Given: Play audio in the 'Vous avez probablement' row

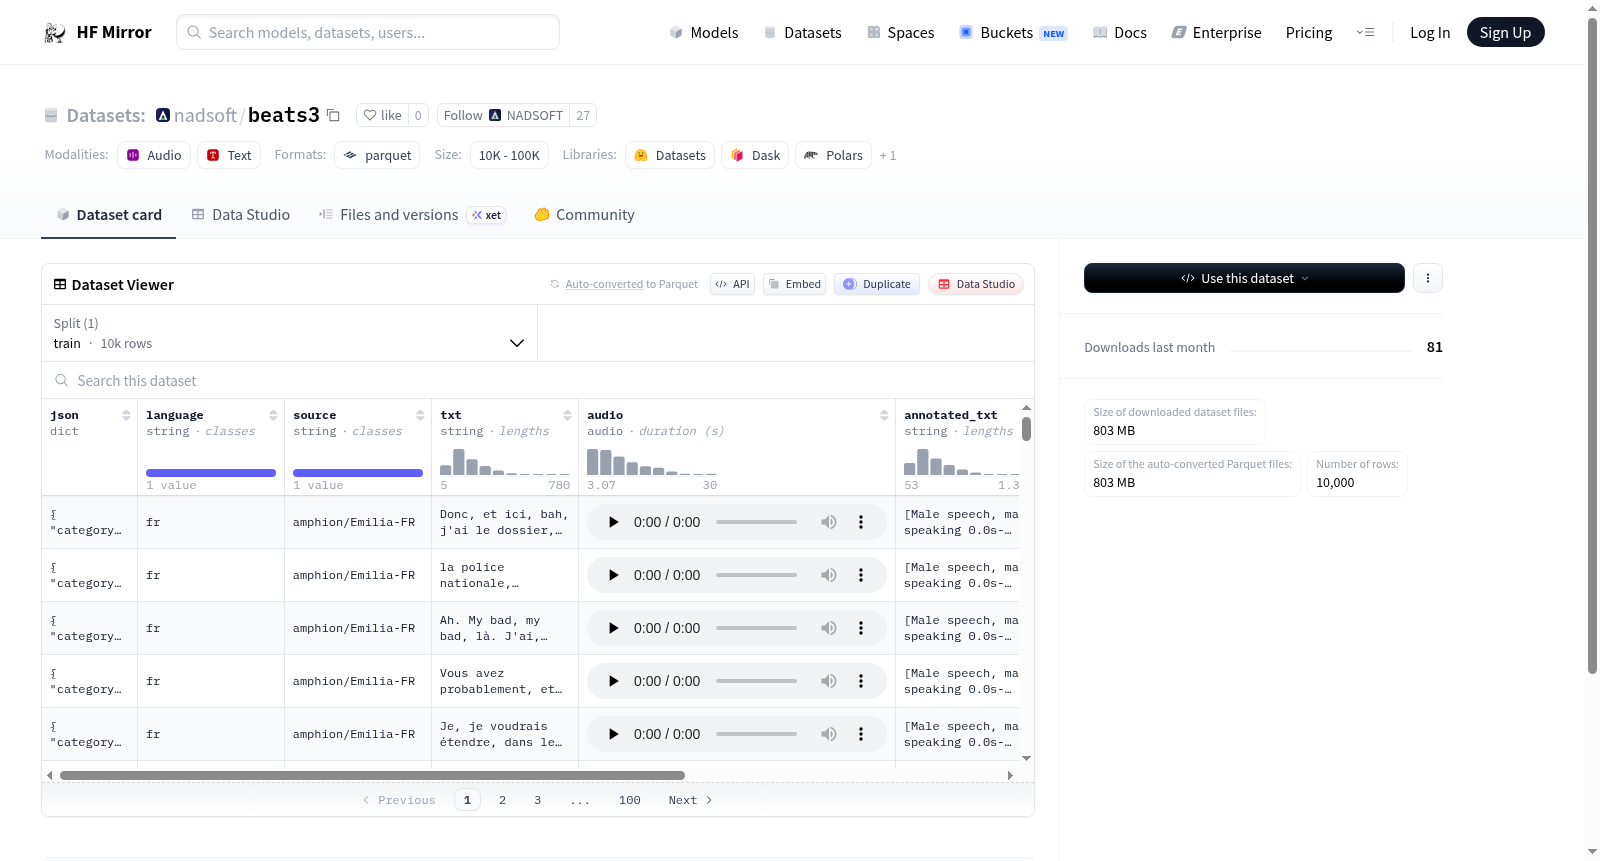Looking at the screenshot, I should (613, 681).
